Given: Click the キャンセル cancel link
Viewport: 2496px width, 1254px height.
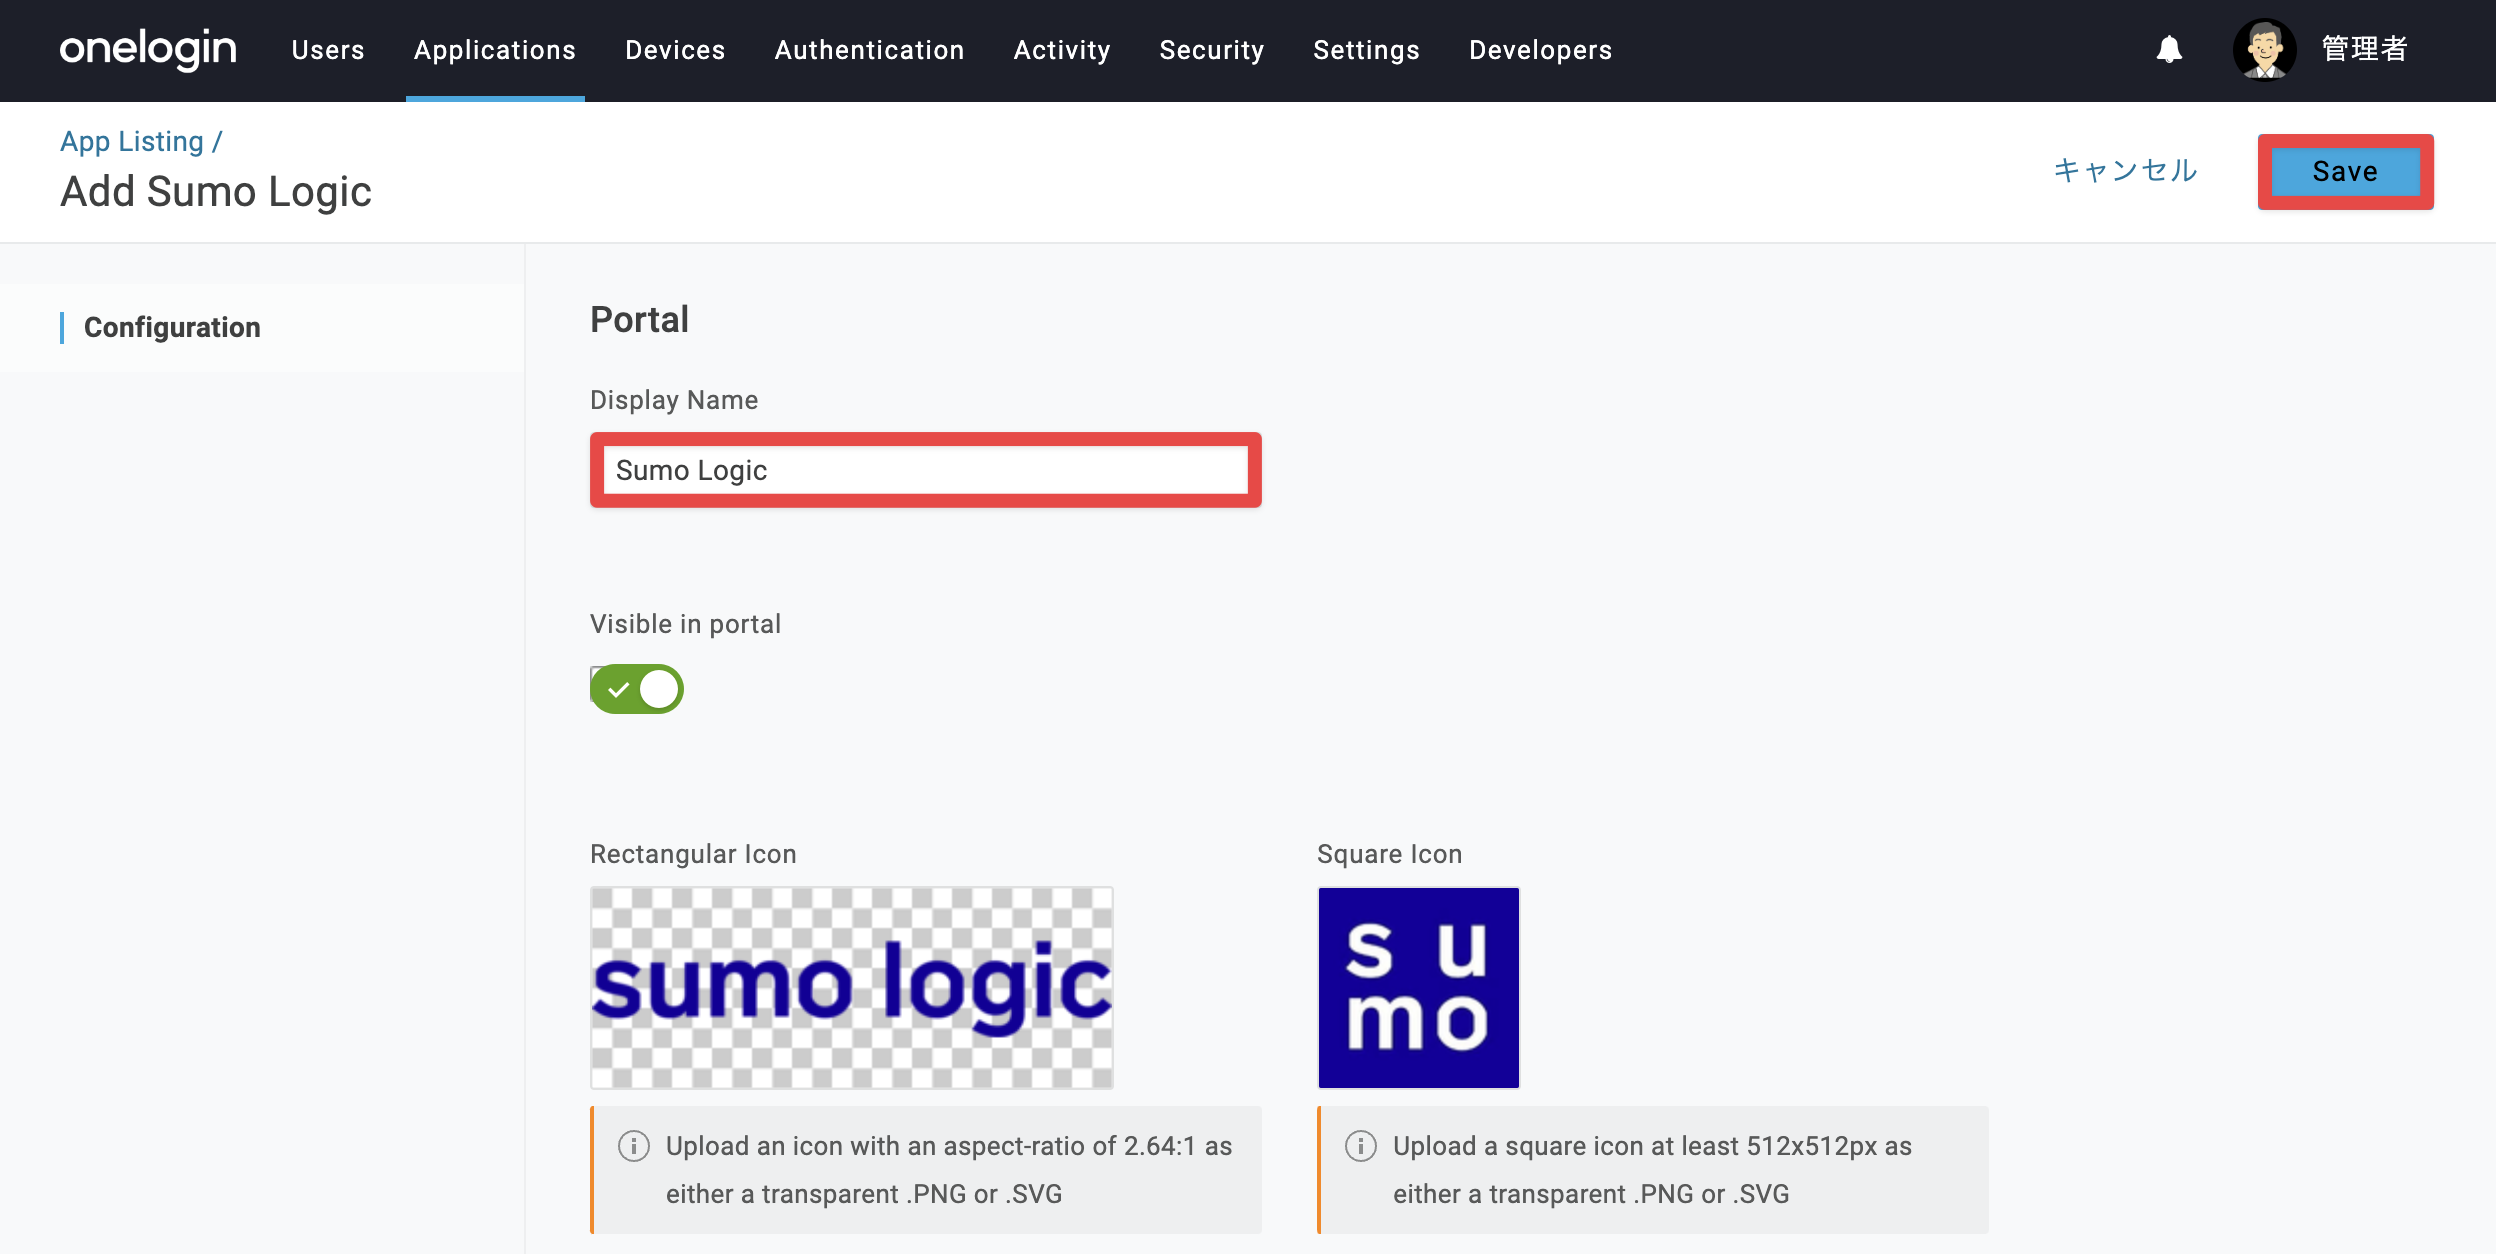Looking at the screenshot, I should [2125, 171].
